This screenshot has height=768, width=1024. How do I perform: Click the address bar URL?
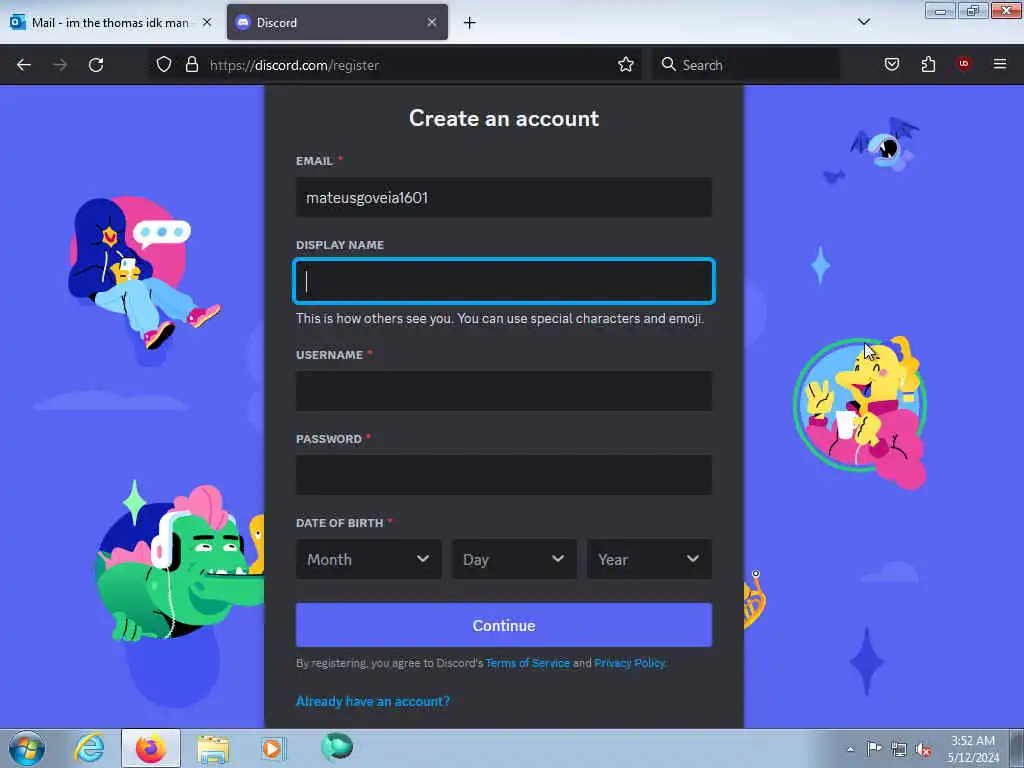pos(294,65)
